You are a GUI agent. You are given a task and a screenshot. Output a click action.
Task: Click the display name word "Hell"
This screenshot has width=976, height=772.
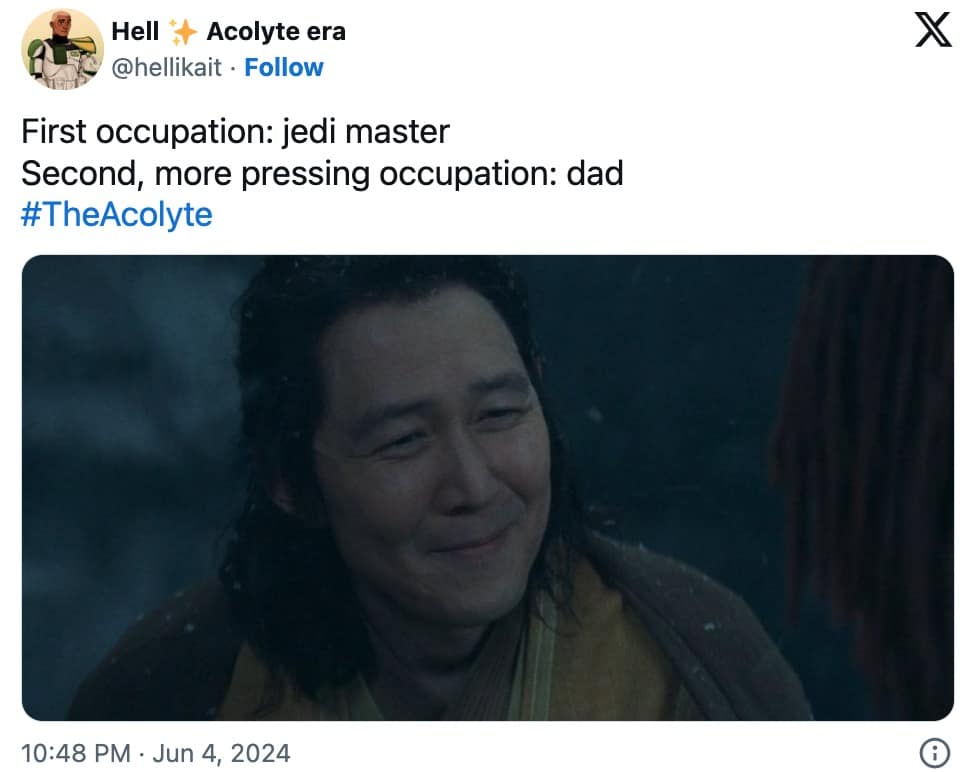tap(135, 31)
